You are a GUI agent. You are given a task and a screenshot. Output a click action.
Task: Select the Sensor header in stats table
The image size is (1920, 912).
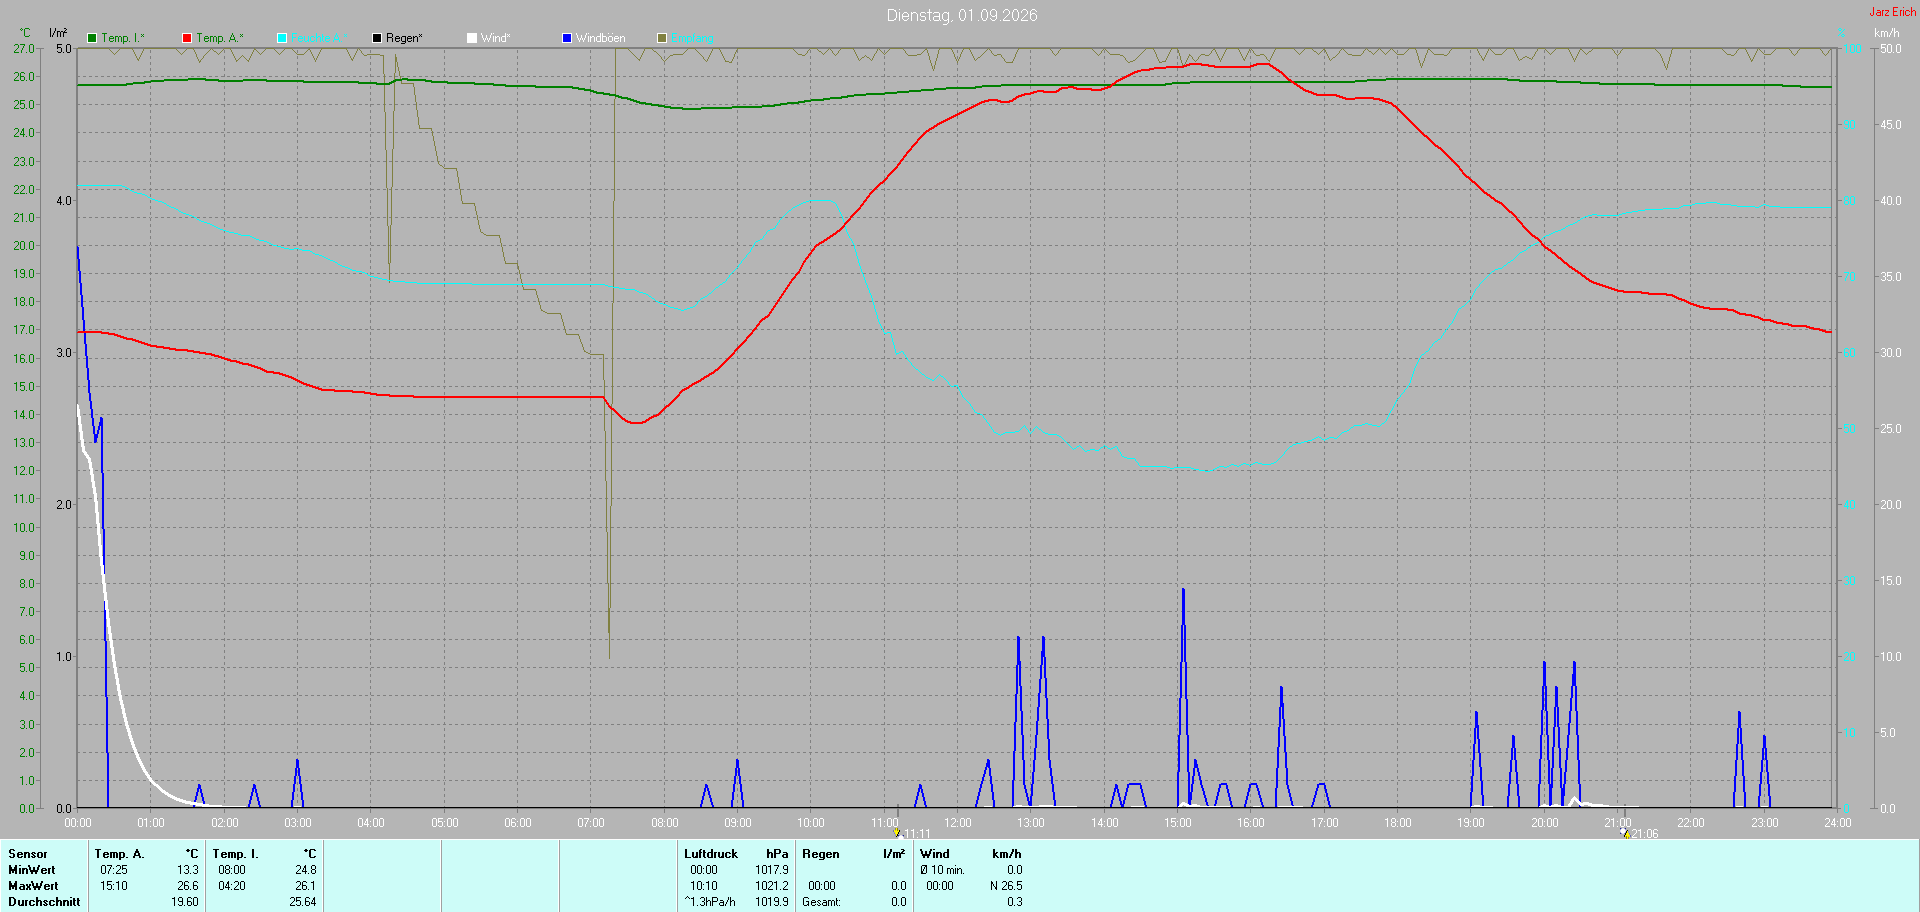pos(28,854)
